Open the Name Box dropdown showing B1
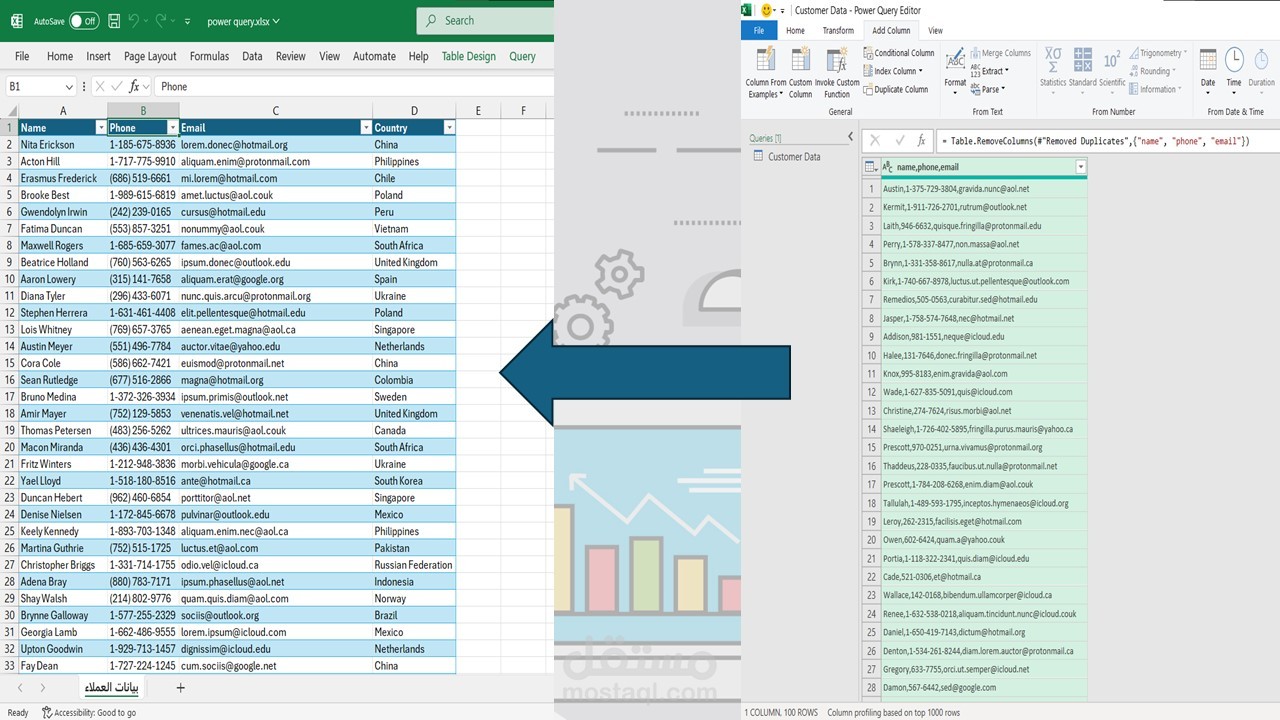The height and width of the screenshot is (720, 1280). coord(69,87)
